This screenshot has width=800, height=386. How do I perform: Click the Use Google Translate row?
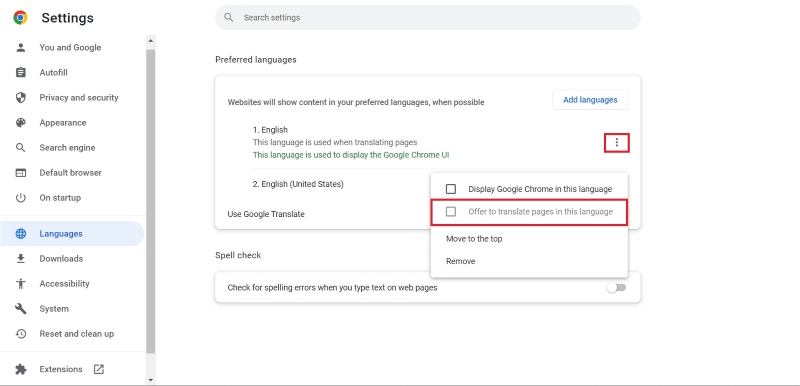coord(266,214)
